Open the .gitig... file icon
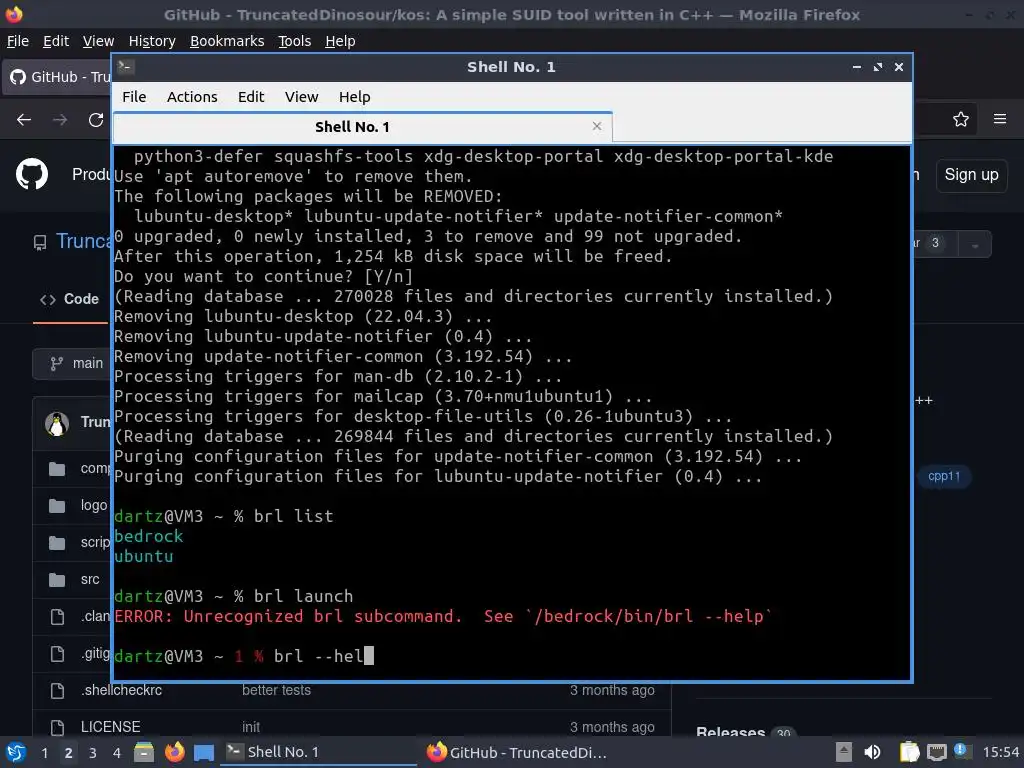The width and height of the screenshot is (1024, 768). coord(57,654)
